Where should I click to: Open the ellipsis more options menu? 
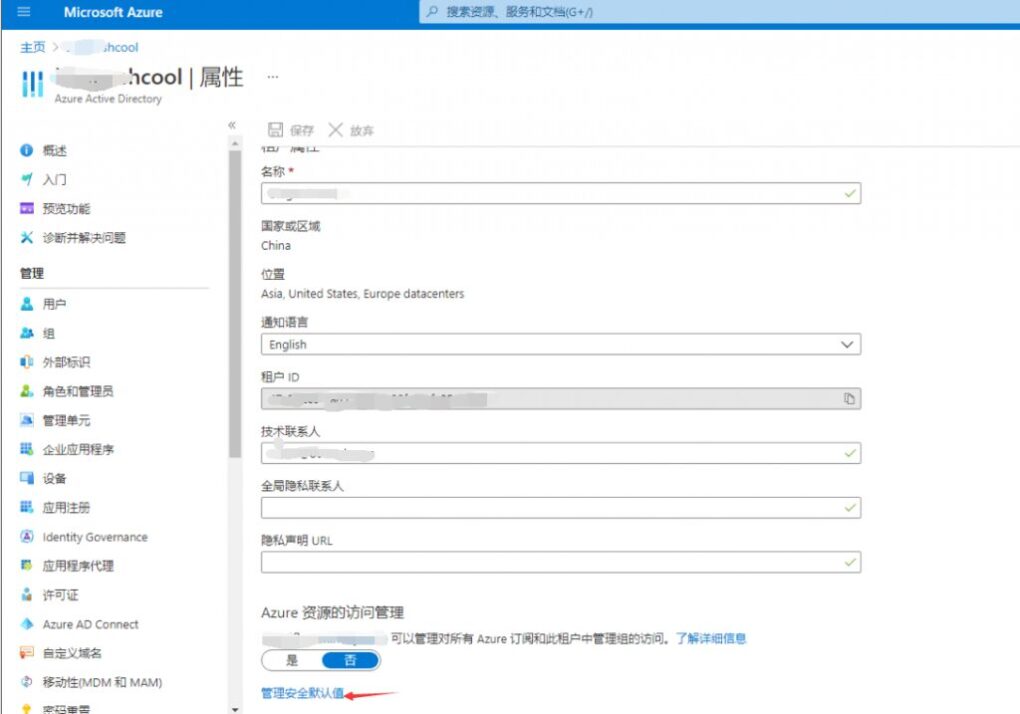click(273, 77)
